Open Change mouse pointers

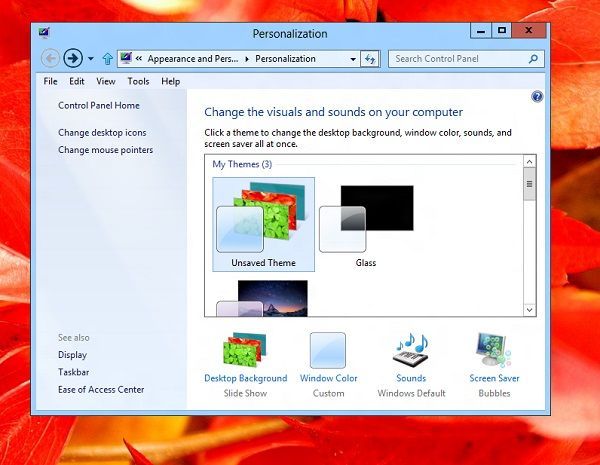pyautogui.click(x=106, y=150)
